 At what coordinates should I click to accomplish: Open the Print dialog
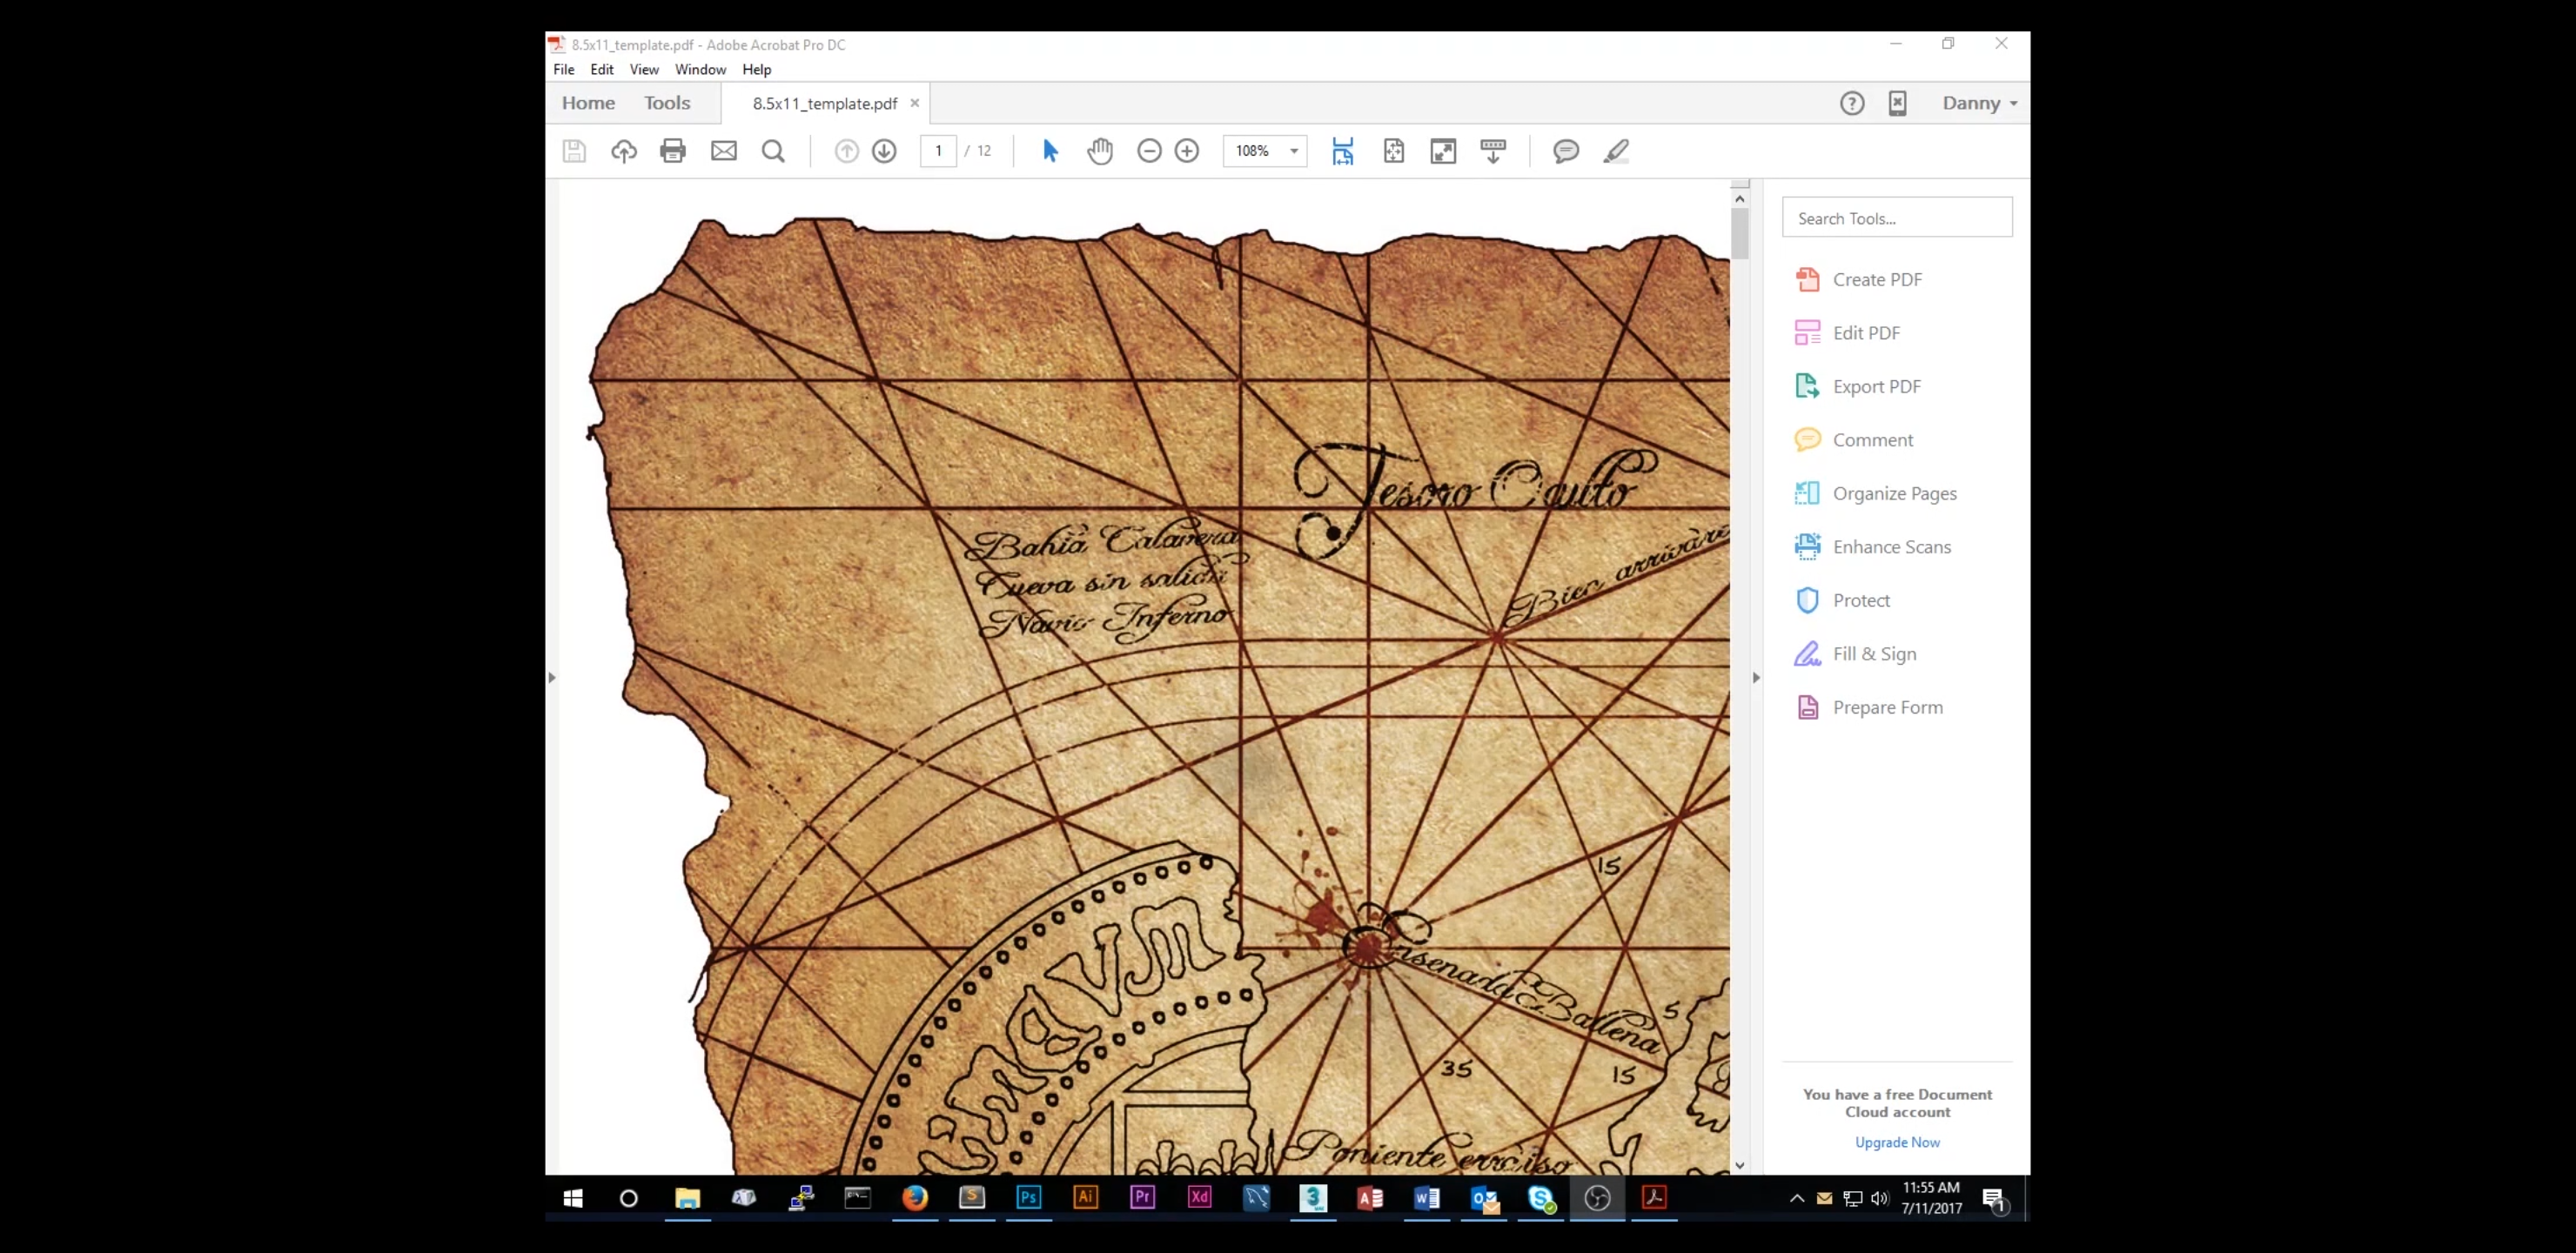tap(672, 151)
